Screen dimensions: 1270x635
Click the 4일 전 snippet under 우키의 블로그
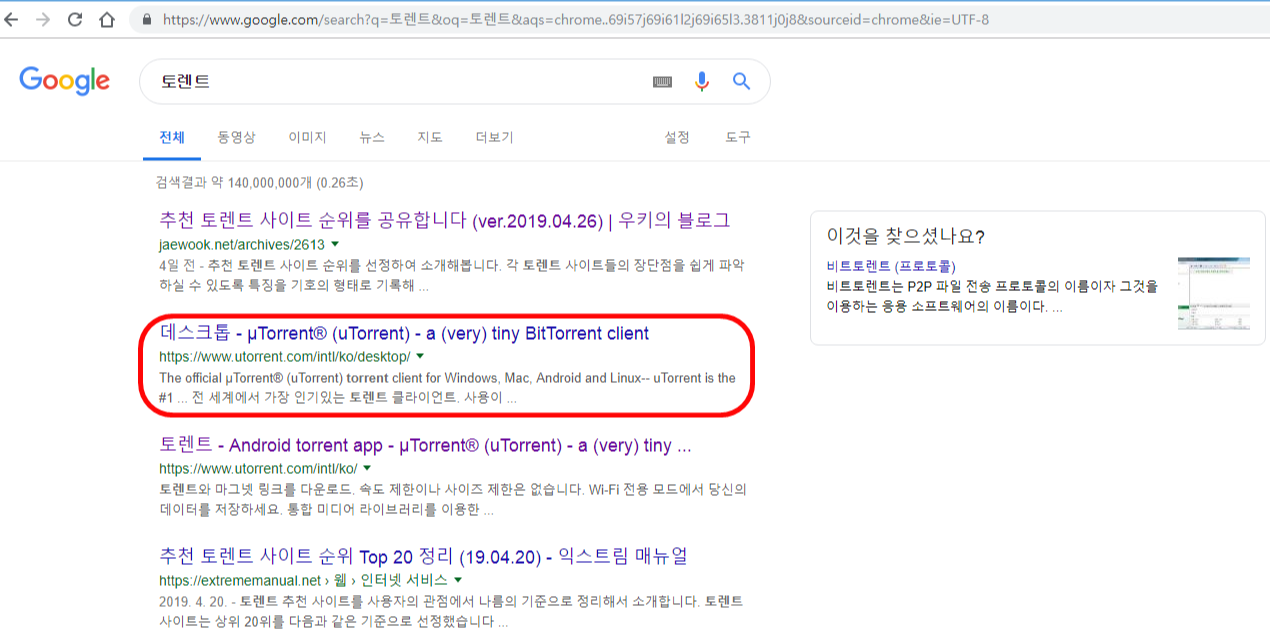tap(451, 275)
